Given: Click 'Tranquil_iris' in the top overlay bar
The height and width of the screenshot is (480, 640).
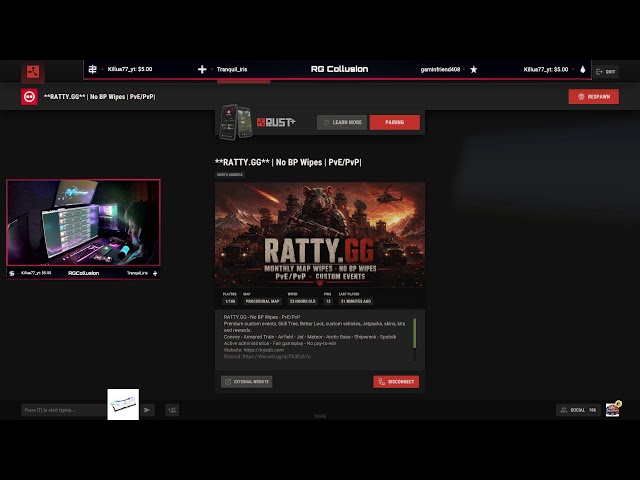Looking at the screenshot, I should (232, 69).
